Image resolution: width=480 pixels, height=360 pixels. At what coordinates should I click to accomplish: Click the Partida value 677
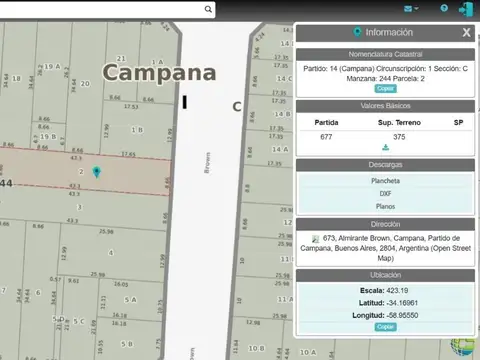(x=326, y=137)
